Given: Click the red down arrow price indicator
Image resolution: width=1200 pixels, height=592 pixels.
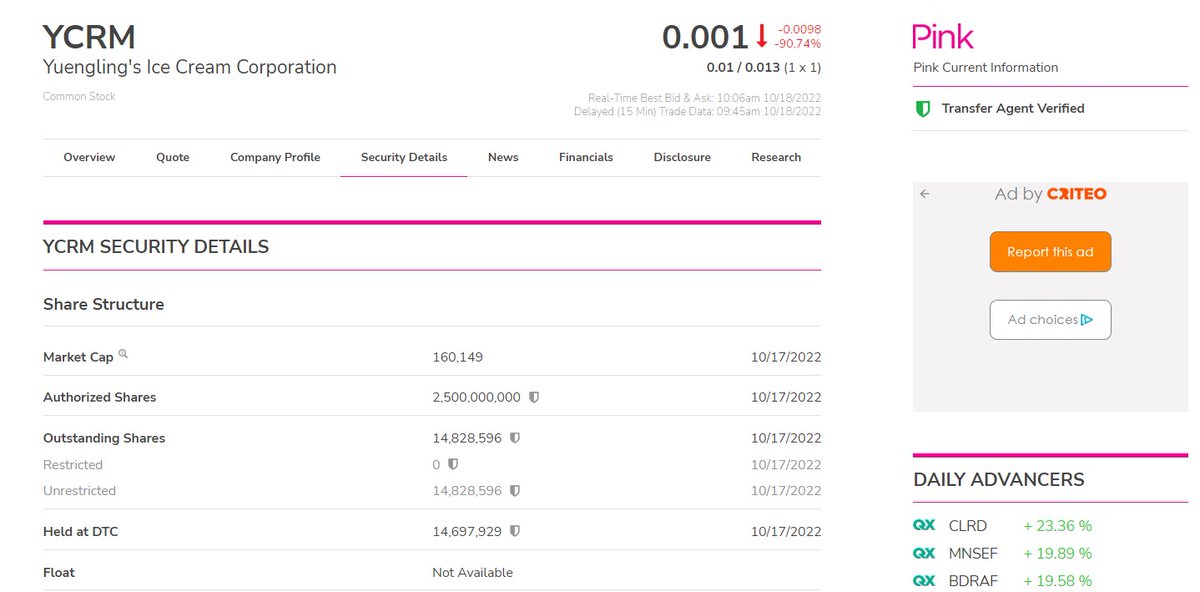Looking at the screenshot, I should (x=761, y=37).
